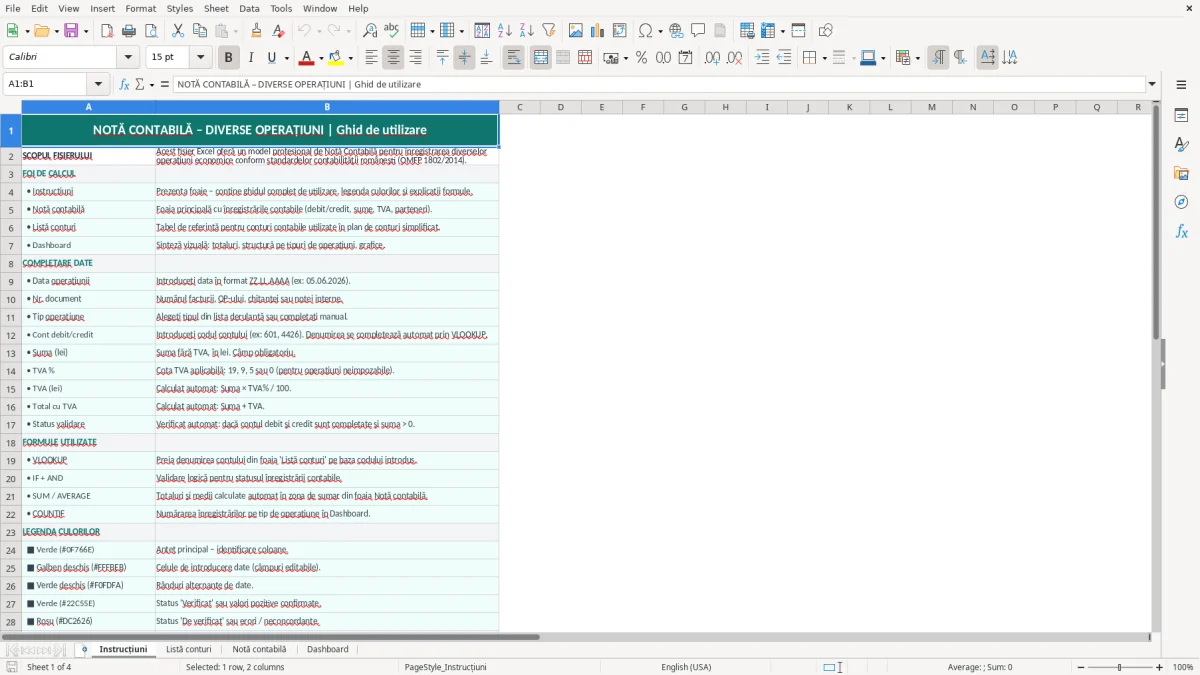Toggle Underline formatting
Image resolution: width=1200 pixels, height=675 pixels.
270,58
